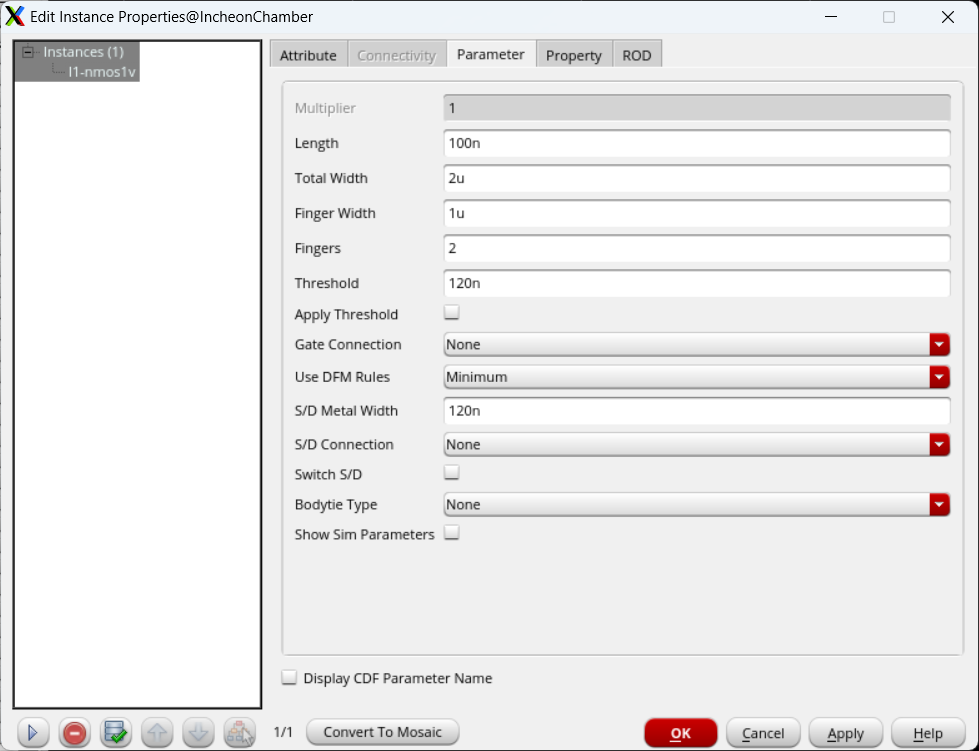
Task: Click the Fingers input field
Action: (x=697, y=248)
